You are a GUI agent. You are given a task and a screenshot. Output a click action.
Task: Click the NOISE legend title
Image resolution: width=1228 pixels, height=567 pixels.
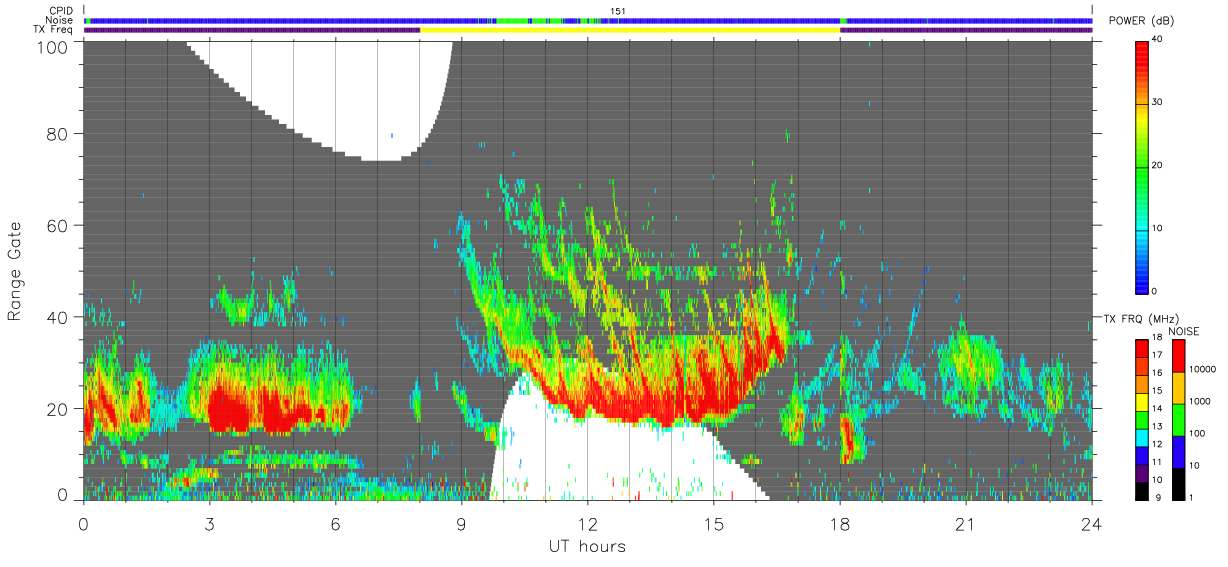pyautogui.click(x=1184, y=331)
